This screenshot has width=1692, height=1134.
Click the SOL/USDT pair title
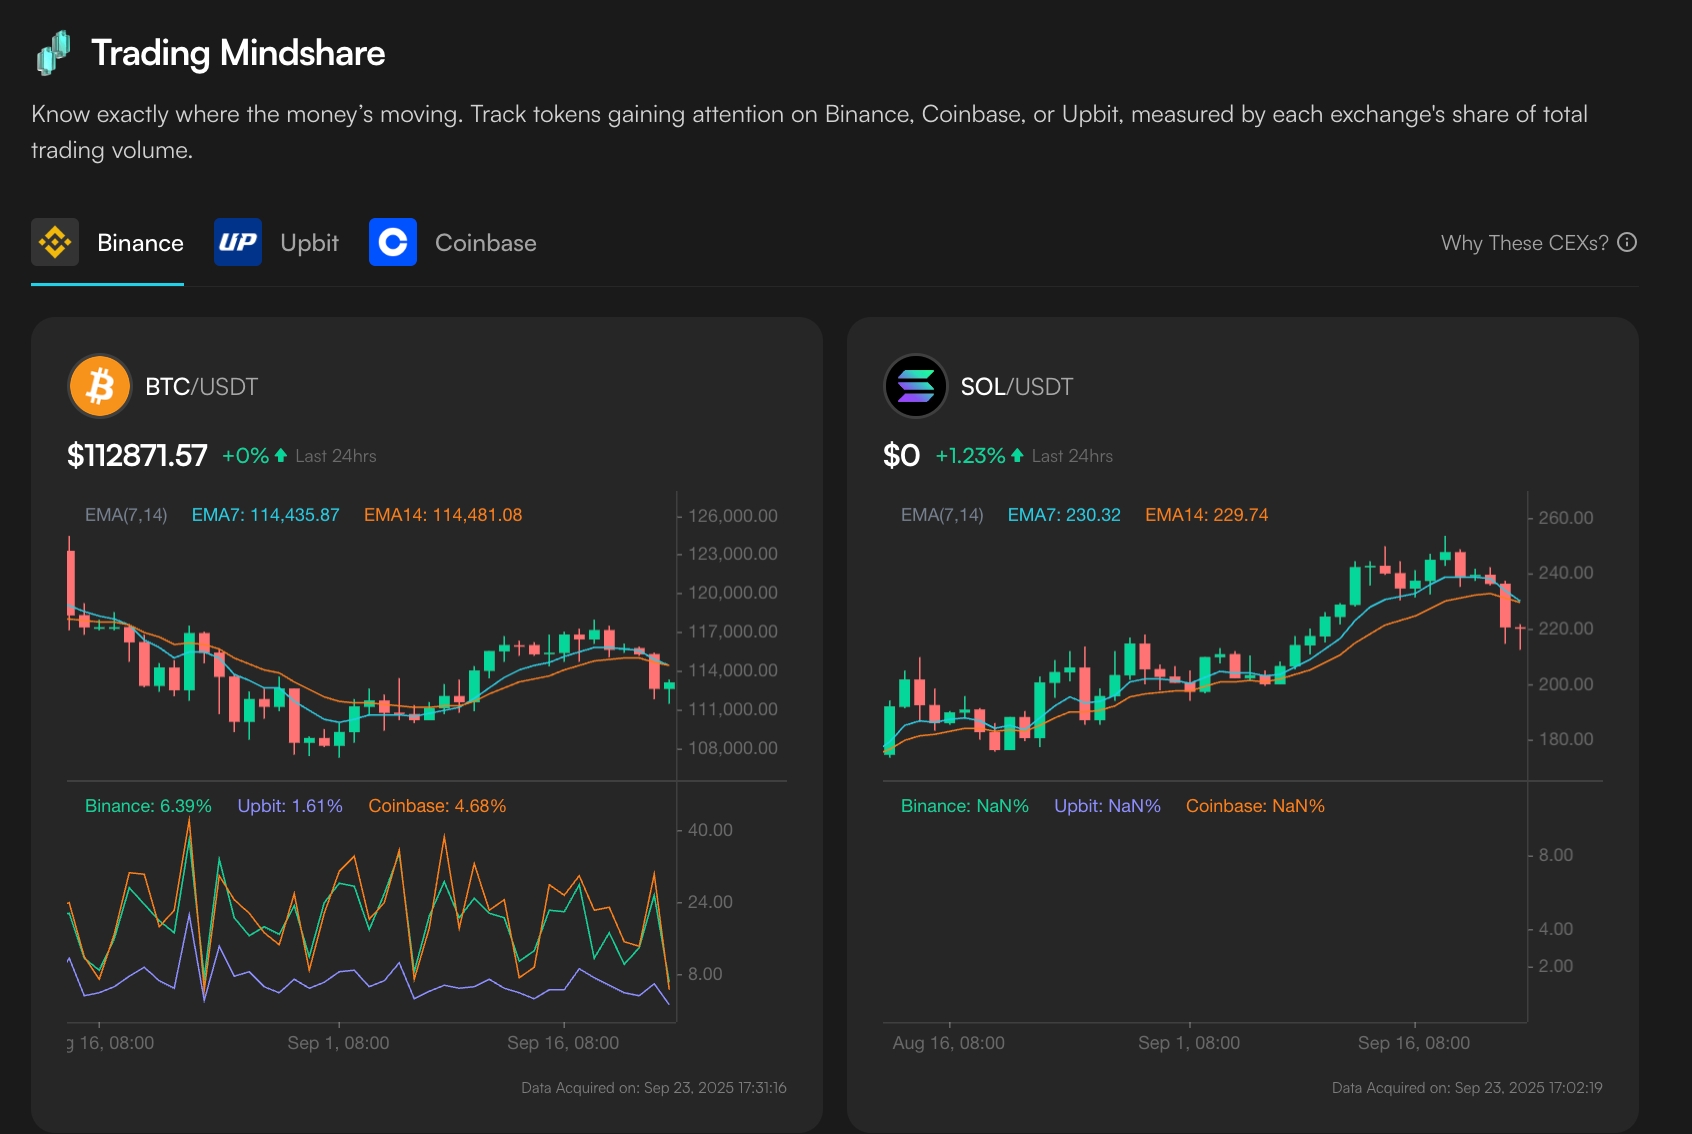[x=1016, y=387]
